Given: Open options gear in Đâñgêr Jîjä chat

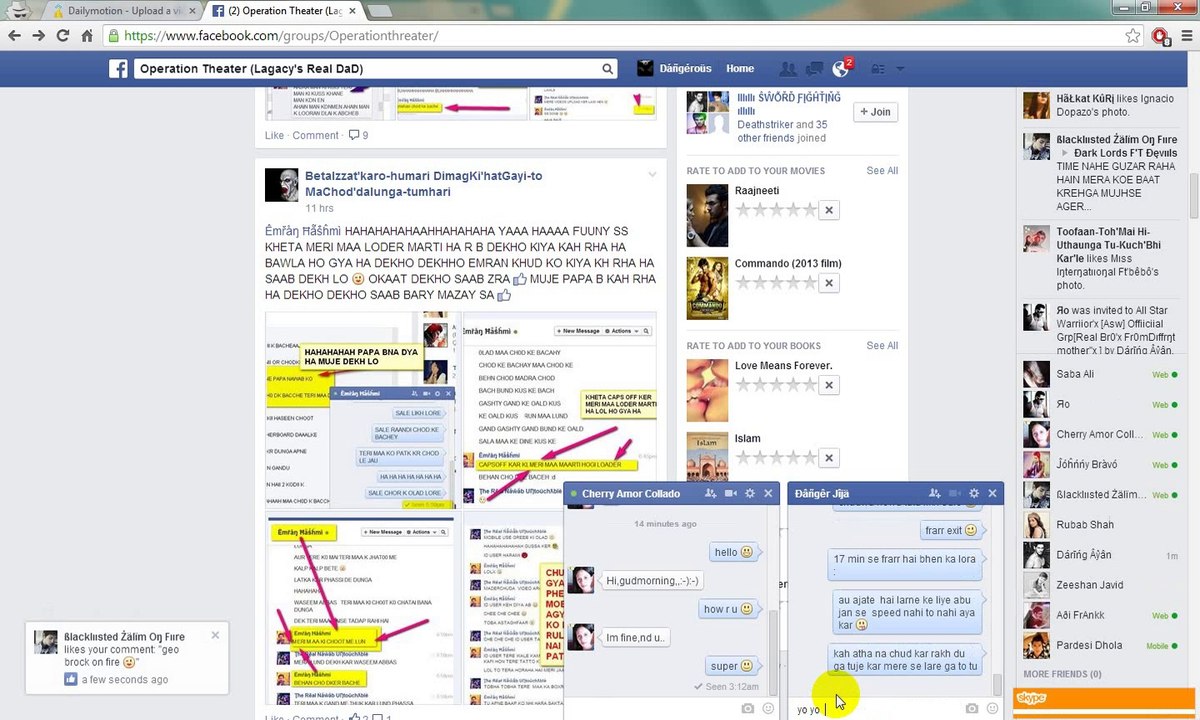Looking at the screenshot, I should pos(973,493).
